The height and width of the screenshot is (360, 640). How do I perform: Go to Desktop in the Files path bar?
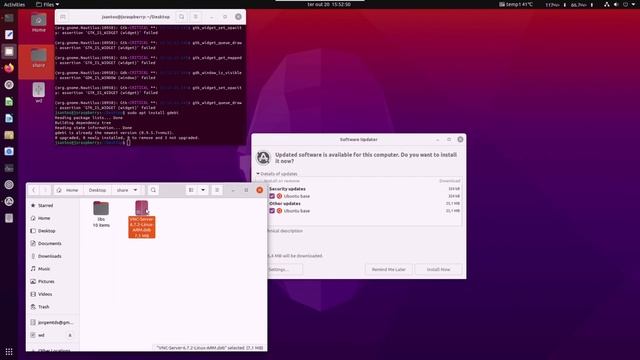point(97,190)
